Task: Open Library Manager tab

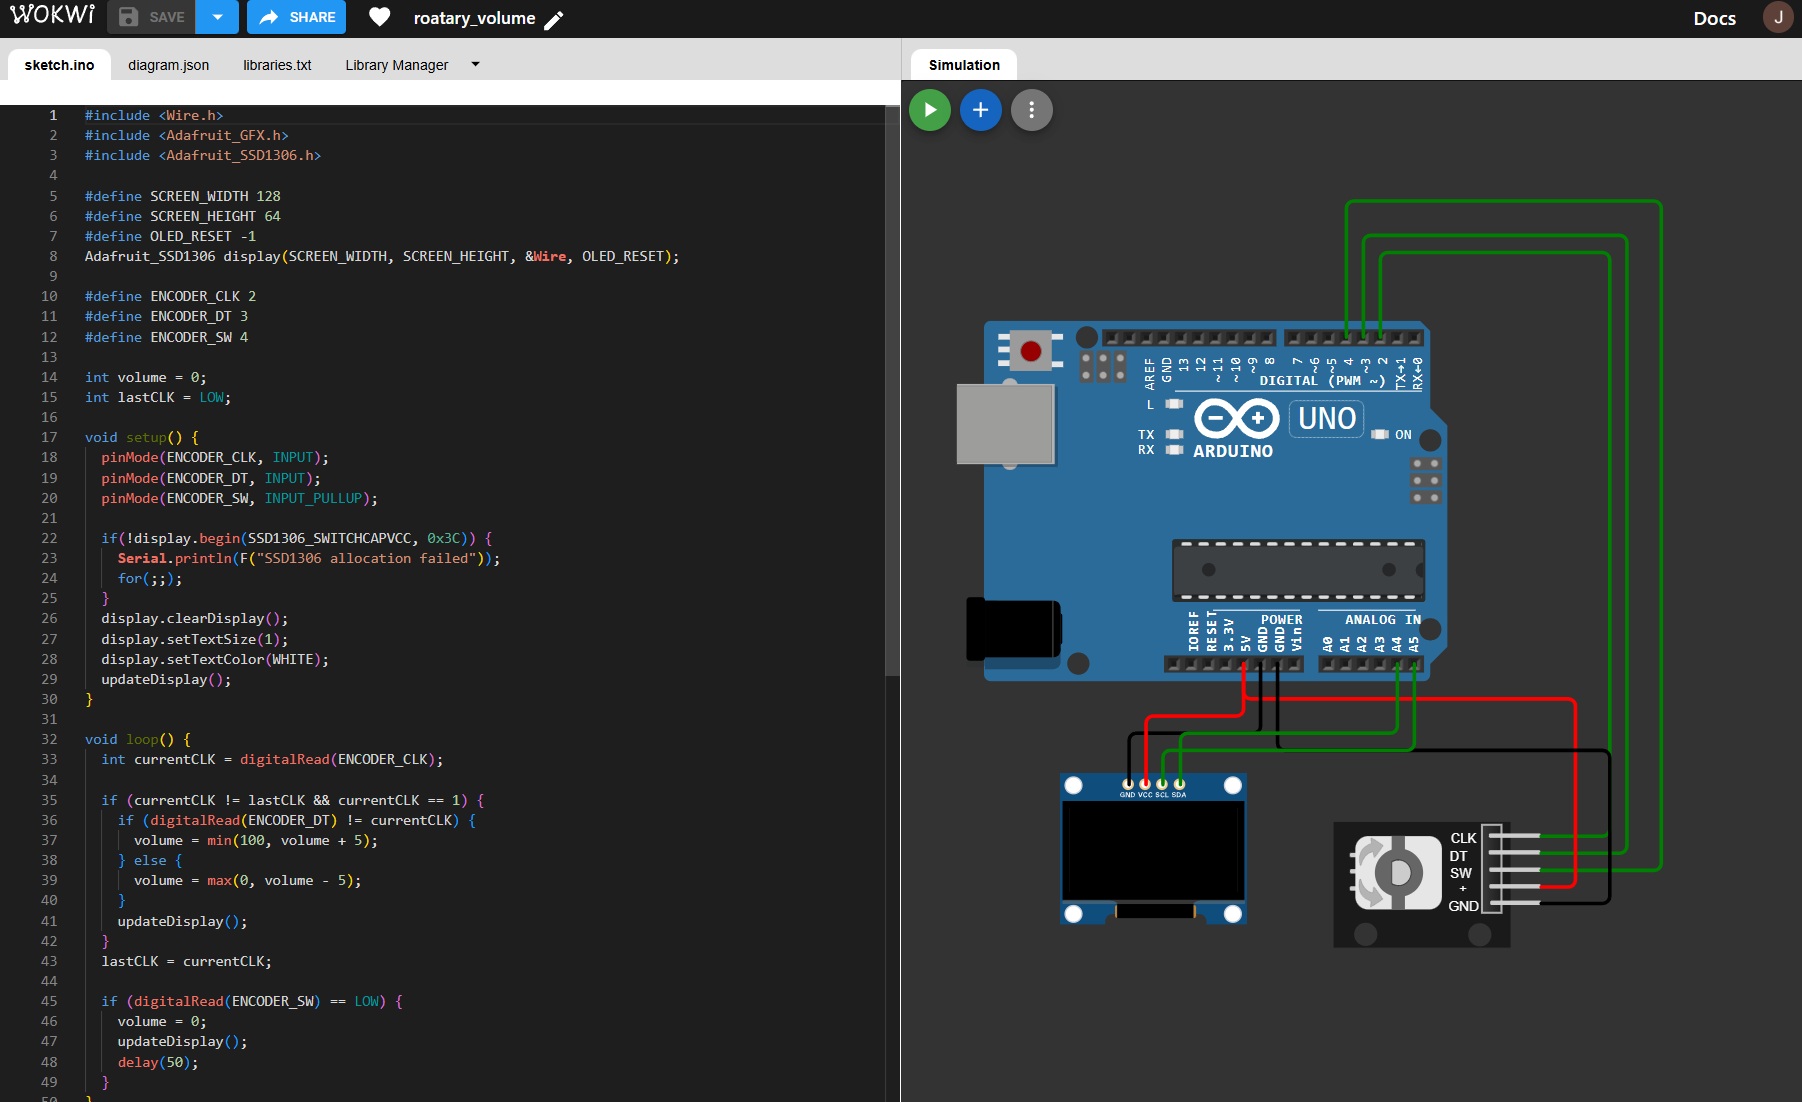Action: (396, 65)
